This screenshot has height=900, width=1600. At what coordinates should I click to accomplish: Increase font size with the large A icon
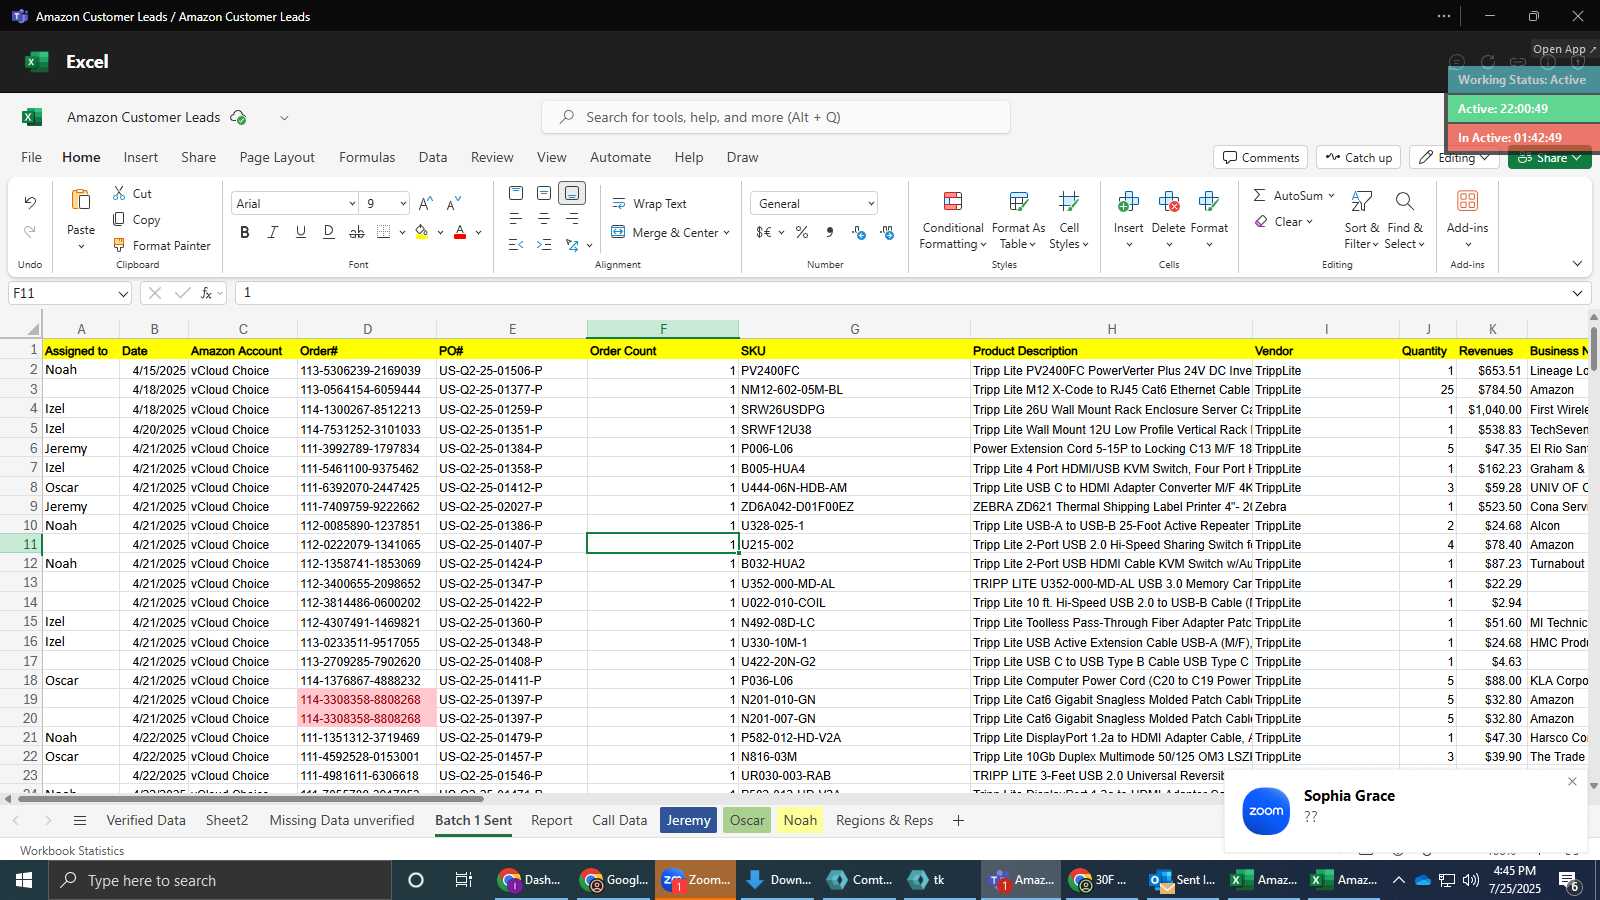click(x=426, y=203)
